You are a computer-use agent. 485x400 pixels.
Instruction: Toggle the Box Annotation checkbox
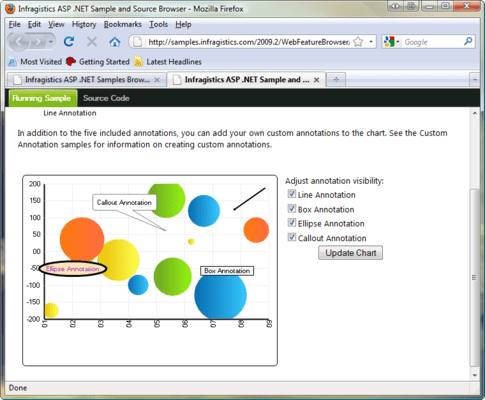pos(292,209)
